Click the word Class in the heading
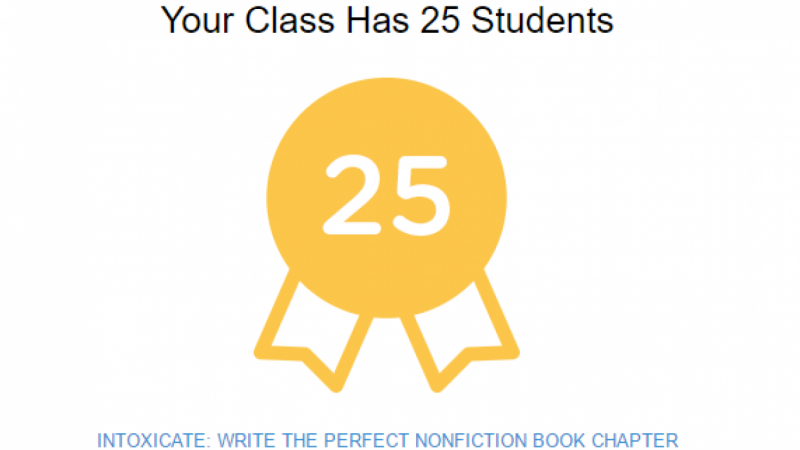Image resolution: width=800 pixels, height=450 pixels. (x=289, y=20)
